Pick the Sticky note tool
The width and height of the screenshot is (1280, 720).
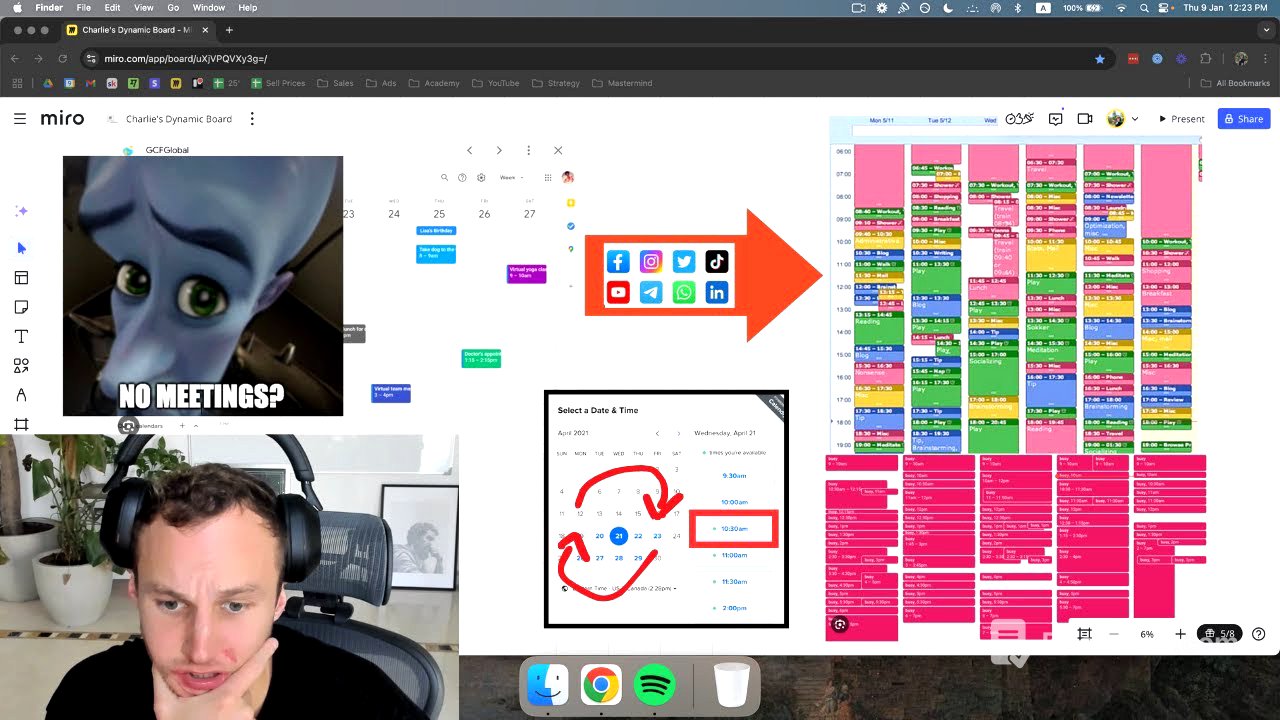(x=21, y=307)
